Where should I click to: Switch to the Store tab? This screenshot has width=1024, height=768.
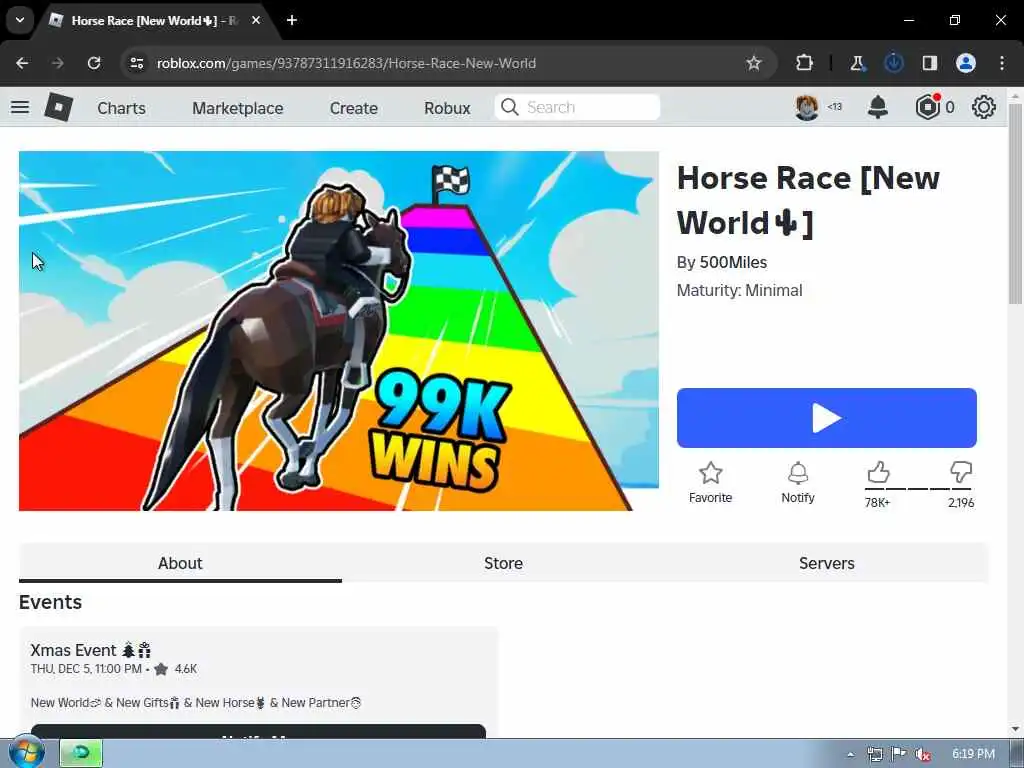pos(504,563)
